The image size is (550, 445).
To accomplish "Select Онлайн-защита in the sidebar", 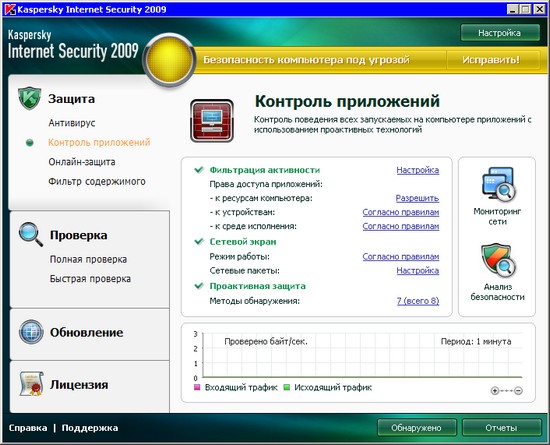I will click(x=82, y=162).
